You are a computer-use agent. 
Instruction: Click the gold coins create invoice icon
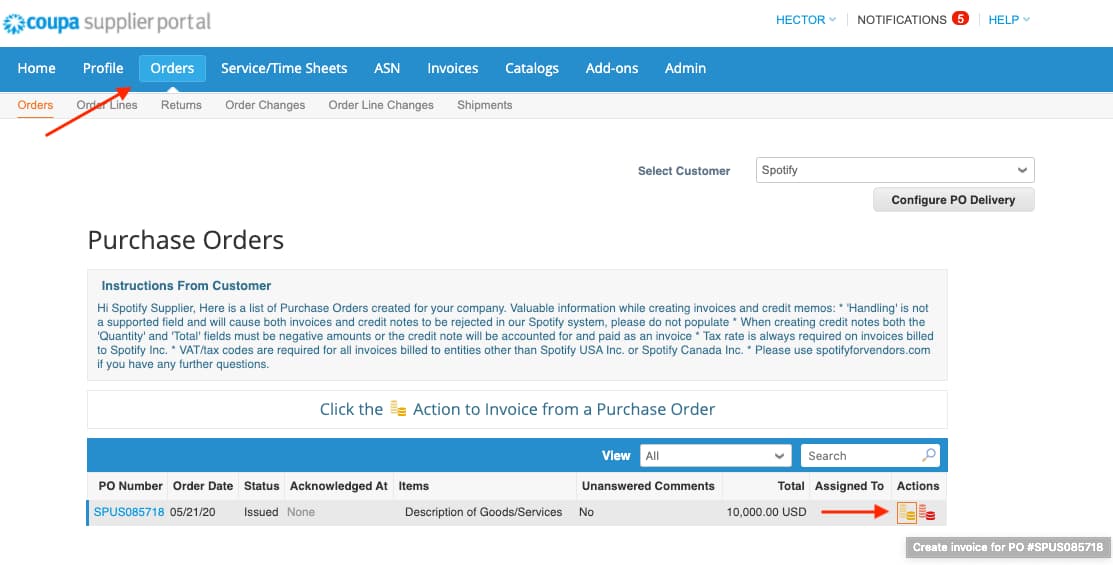[907, 513]
